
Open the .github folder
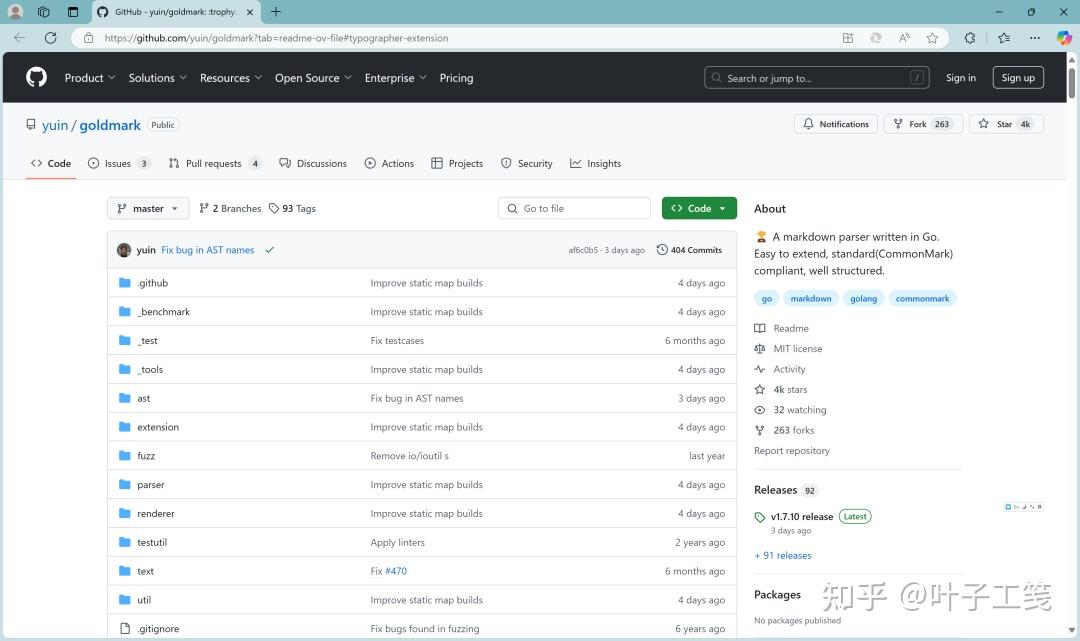tap(152, 283)
